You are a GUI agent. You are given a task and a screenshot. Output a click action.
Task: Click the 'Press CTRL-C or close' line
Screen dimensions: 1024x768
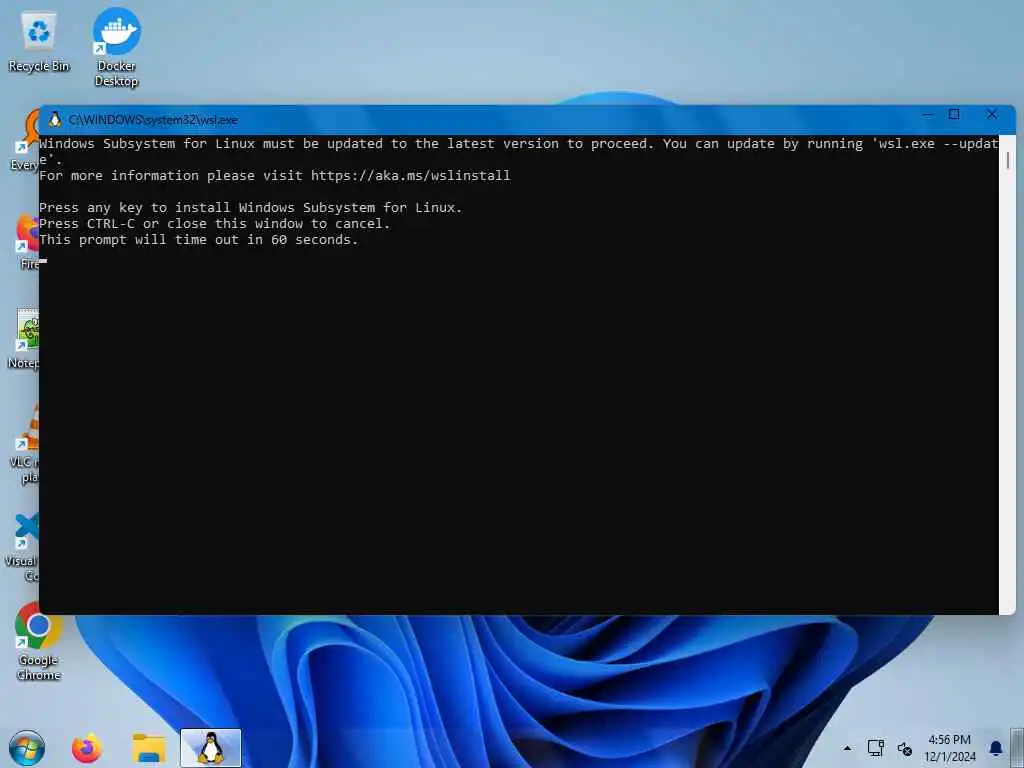pos(215,223)
